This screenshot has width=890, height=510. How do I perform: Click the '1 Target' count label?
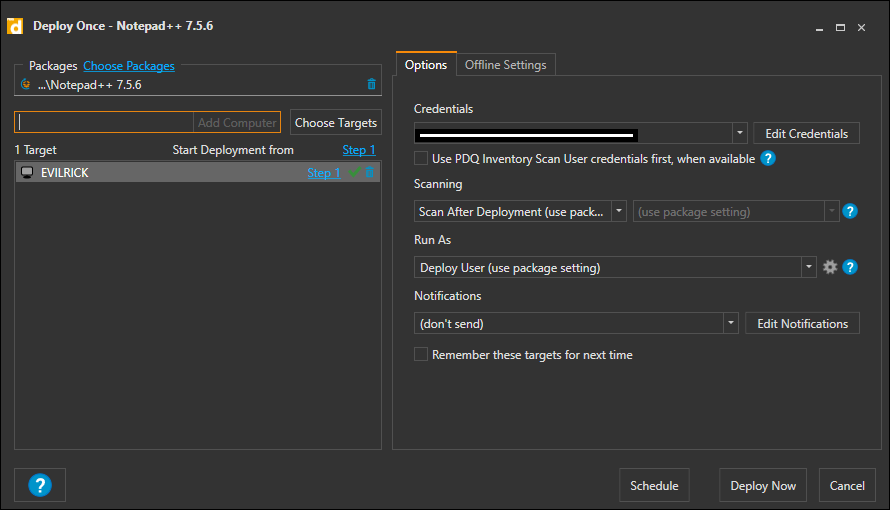pos(36,150)
